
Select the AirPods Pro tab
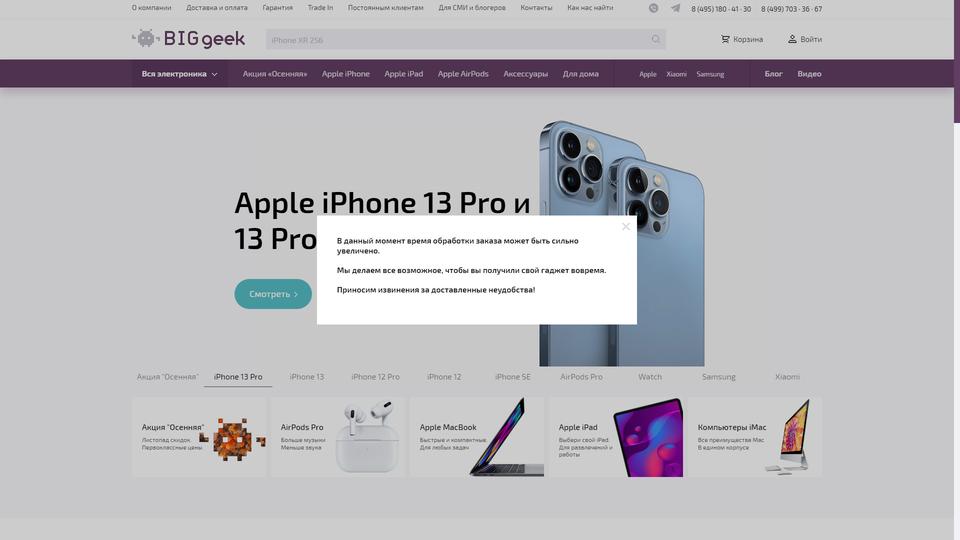581,377
